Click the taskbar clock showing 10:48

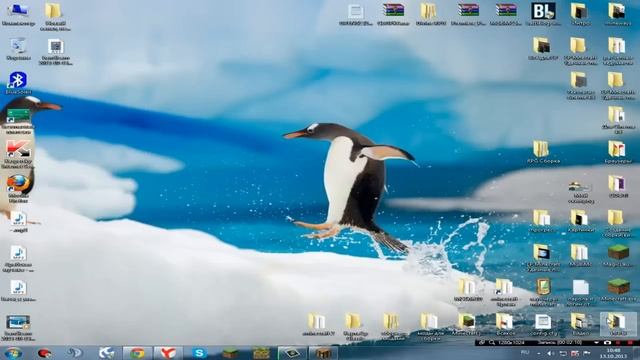pos(613,353)
